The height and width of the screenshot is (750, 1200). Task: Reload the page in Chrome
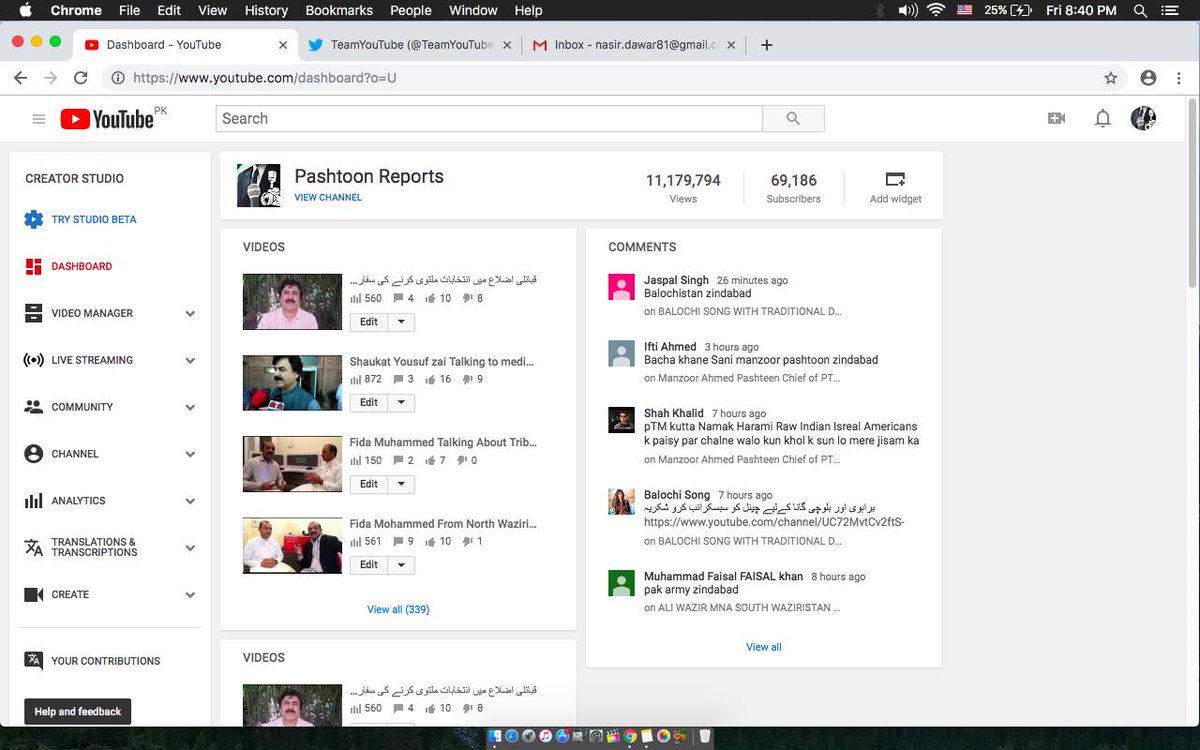(x=80, y=78)
